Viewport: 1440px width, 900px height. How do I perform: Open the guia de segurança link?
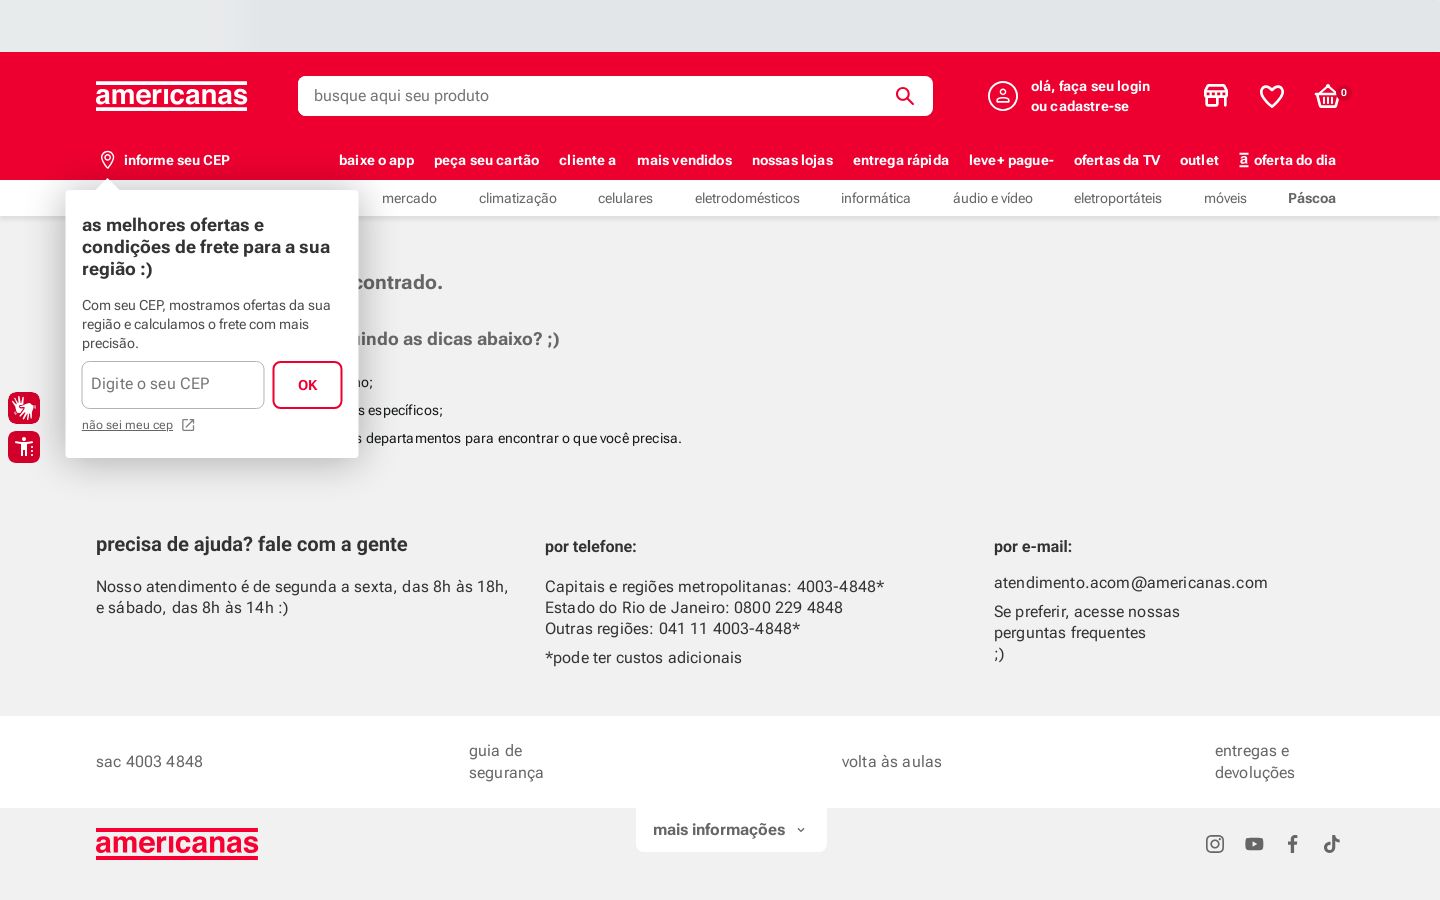(506, 762)
